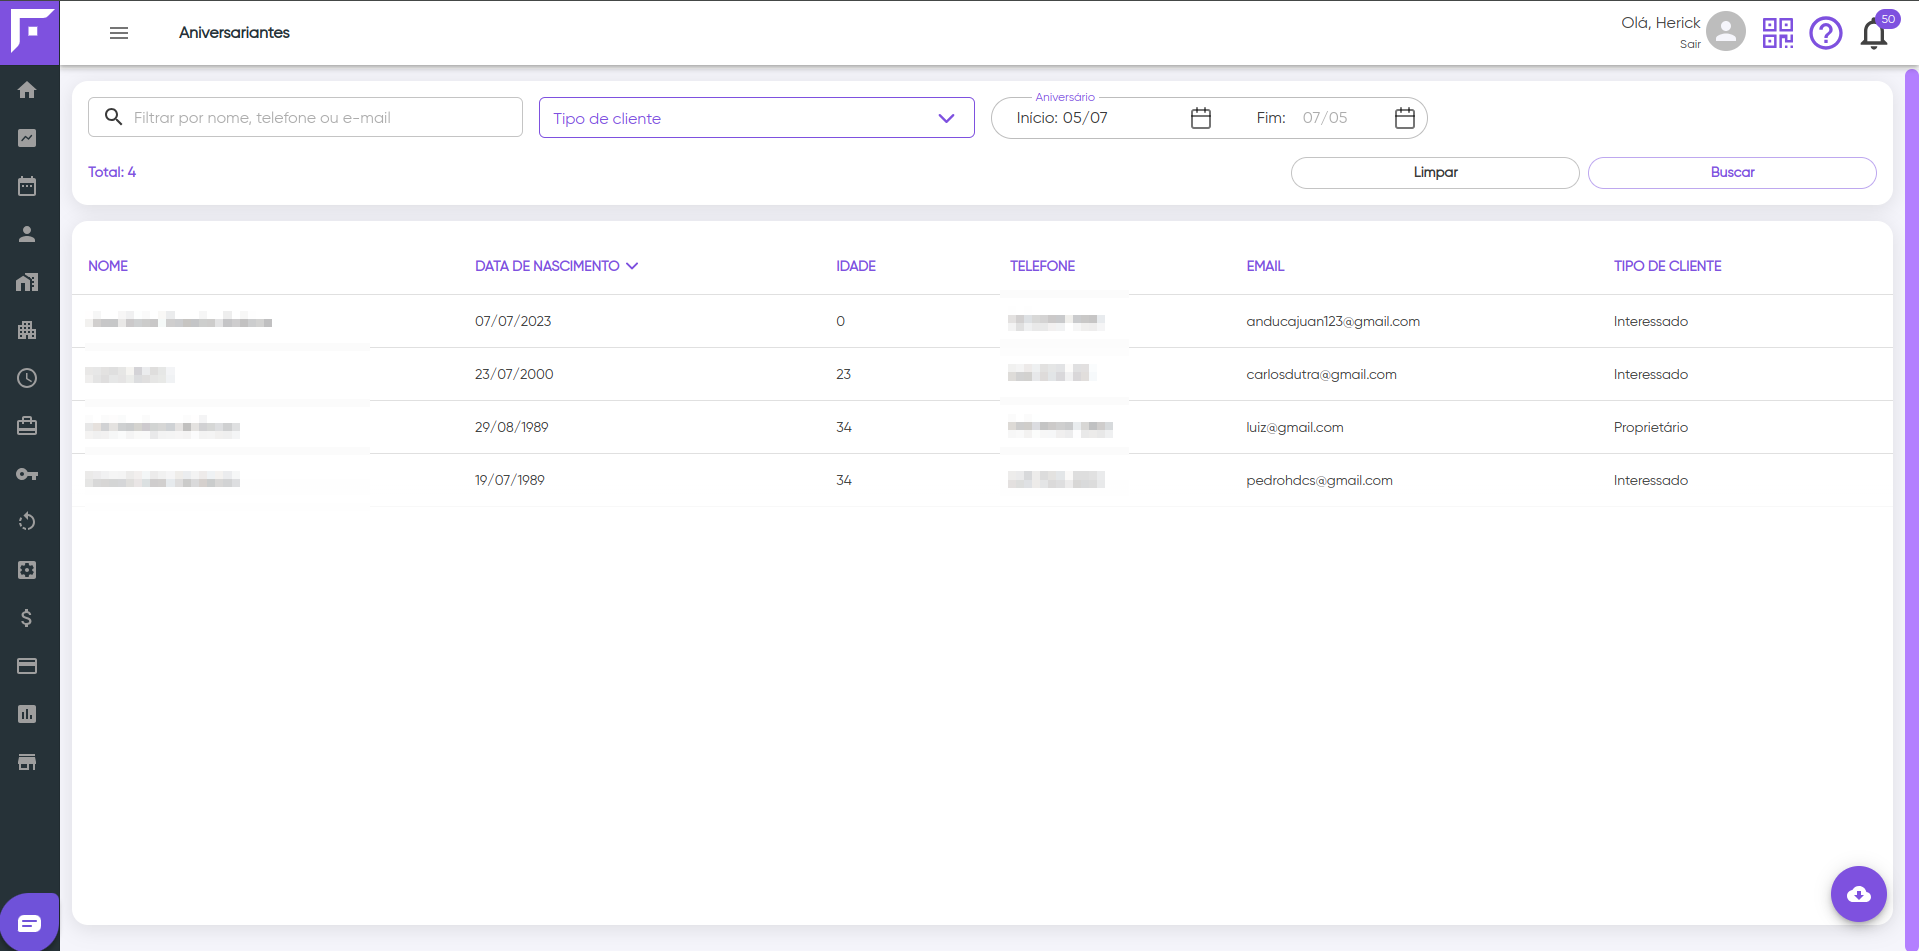The height and width of the screenshot is (951, 1919).
Task: Click the EMAIL column header
Action: click(1265, 266)
